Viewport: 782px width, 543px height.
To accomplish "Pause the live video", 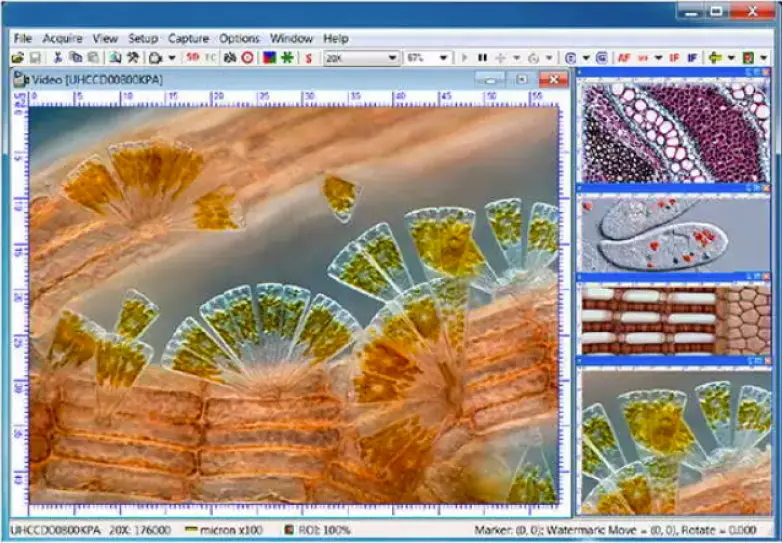I will (x=482, y=58).
